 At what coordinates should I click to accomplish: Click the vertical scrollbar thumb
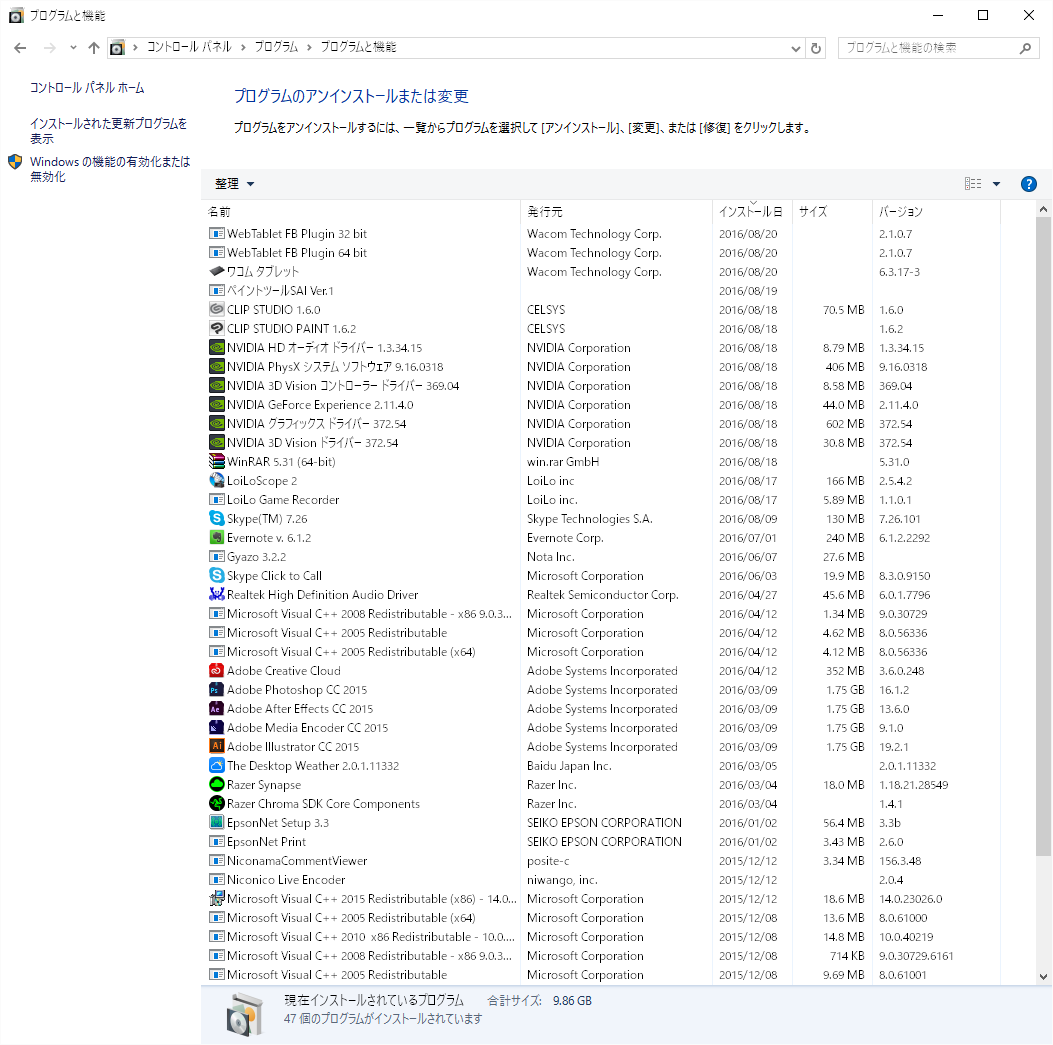tap(1043, 537)
